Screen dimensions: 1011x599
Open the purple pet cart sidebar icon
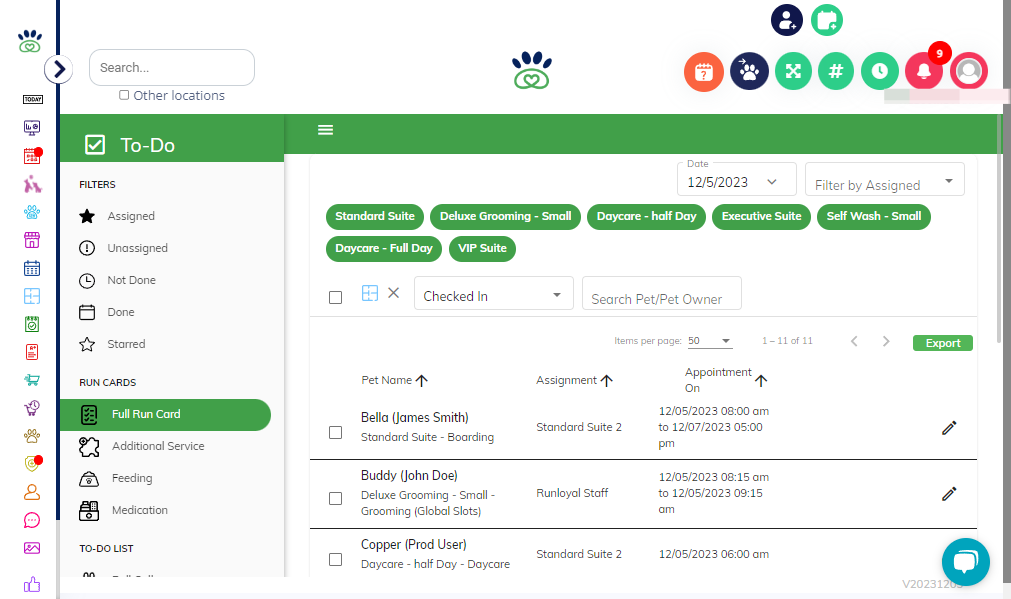pyautogui.click(x=32, y=408)
